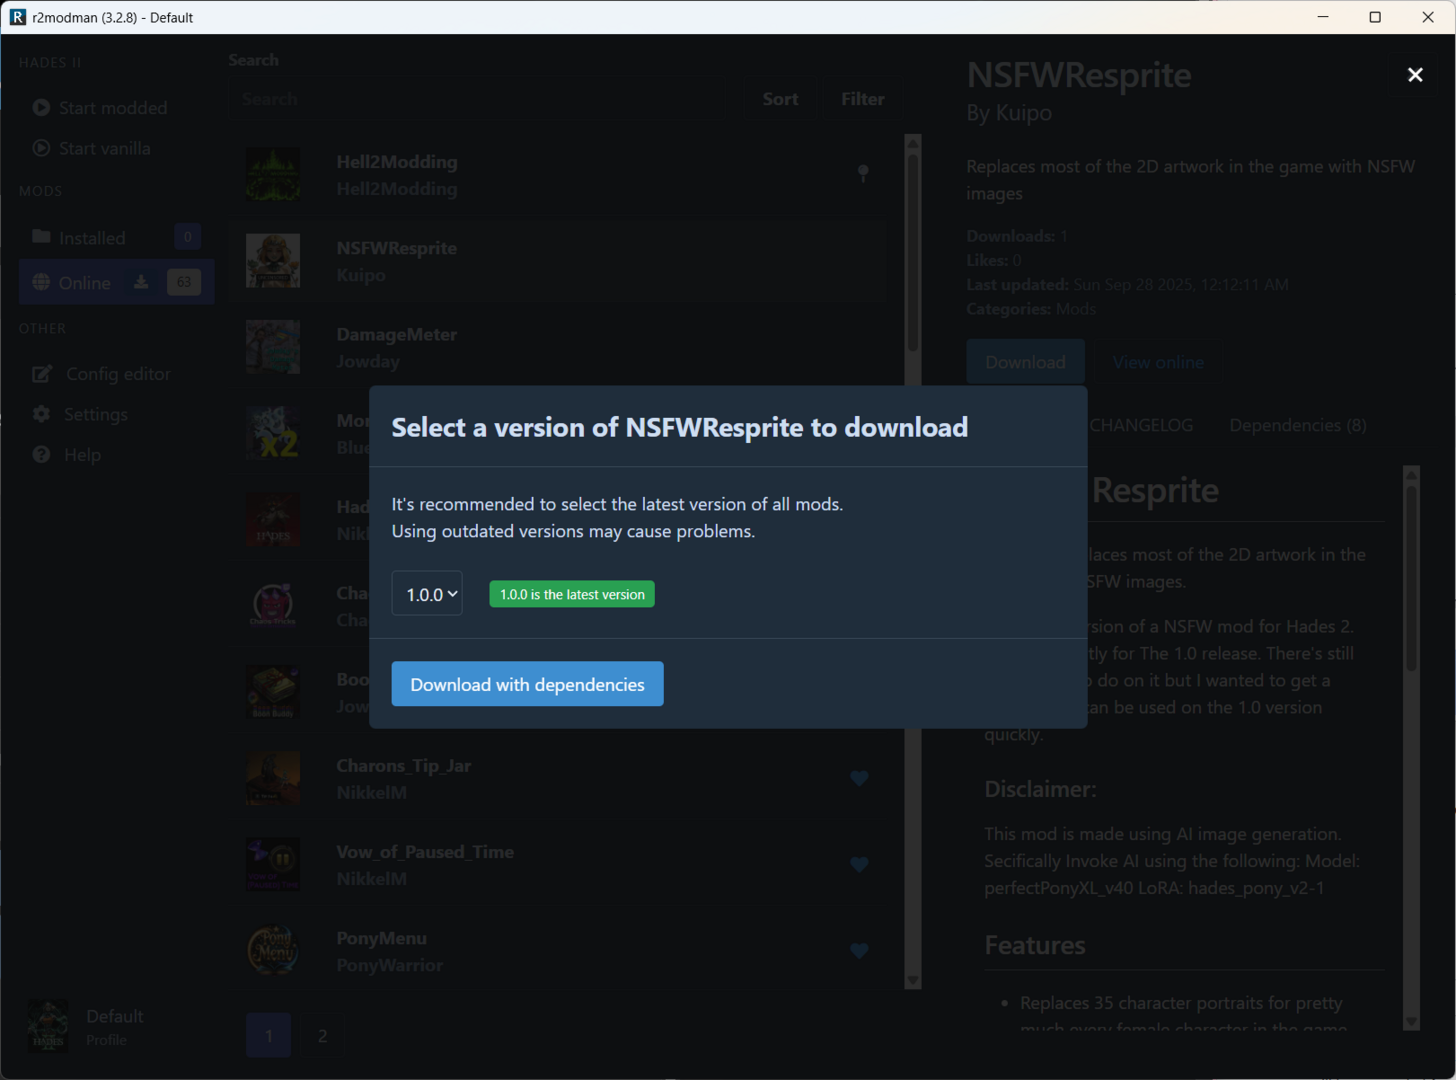The width and height of the screenshot is (1456, 1080).
Task: Click Download button in details panel
Action: [1025, 362]
